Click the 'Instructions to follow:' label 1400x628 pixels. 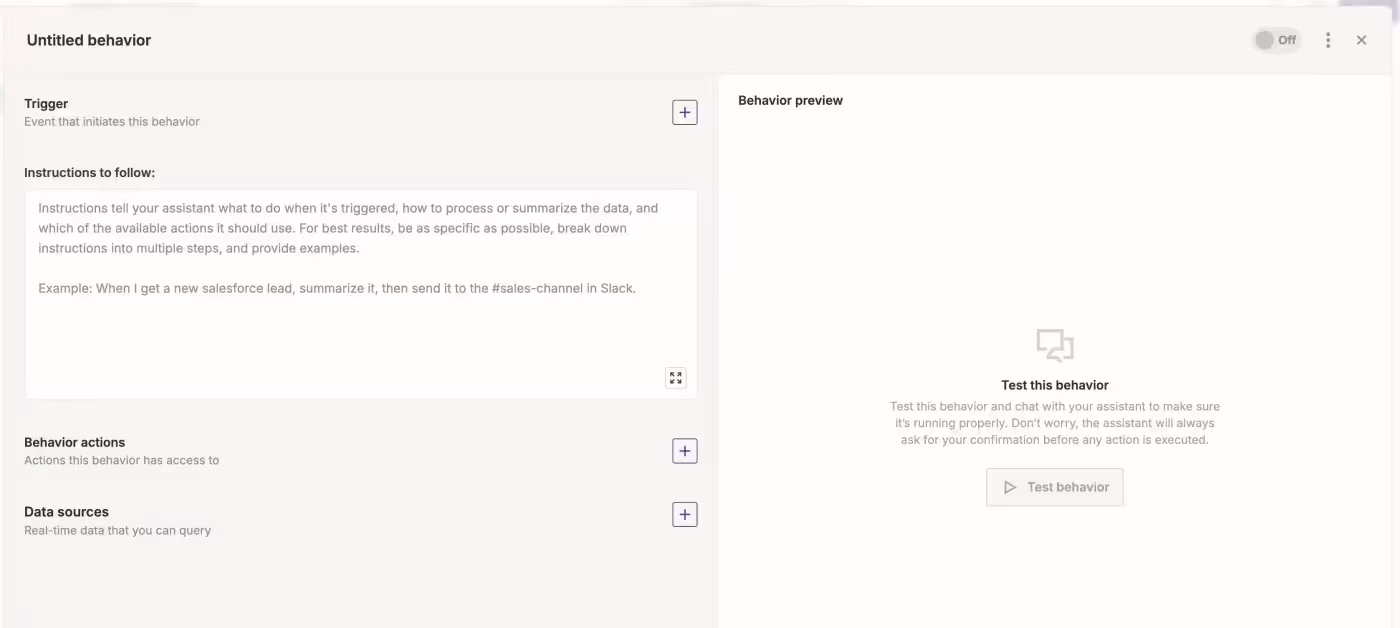coord(90,173)
